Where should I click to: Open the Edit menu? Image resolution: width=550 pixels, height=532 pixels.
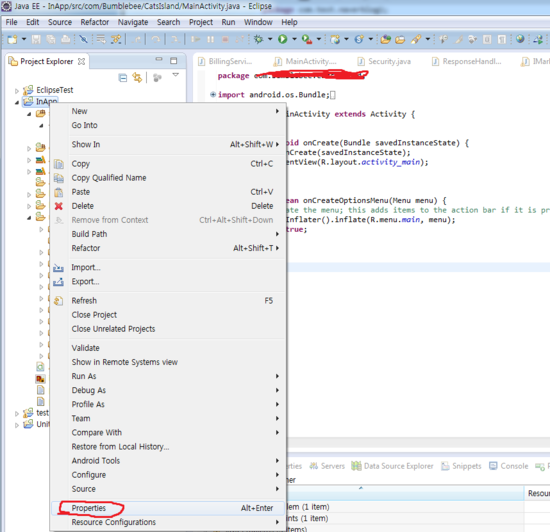[x=33, y=22]
